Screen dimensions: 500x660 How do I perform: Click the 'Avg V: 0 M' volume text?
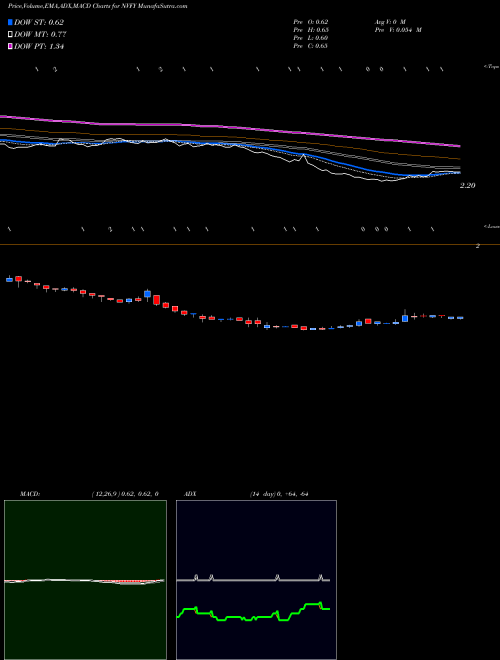click(x=390, y=22)
